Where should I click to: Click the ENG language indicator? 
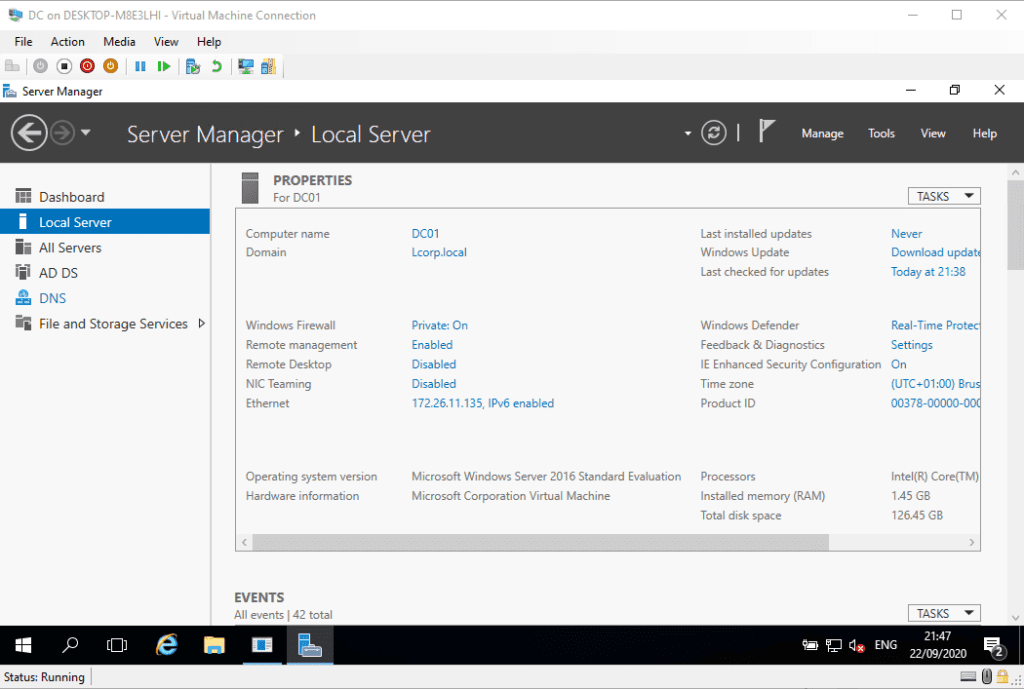coord(886,645)
